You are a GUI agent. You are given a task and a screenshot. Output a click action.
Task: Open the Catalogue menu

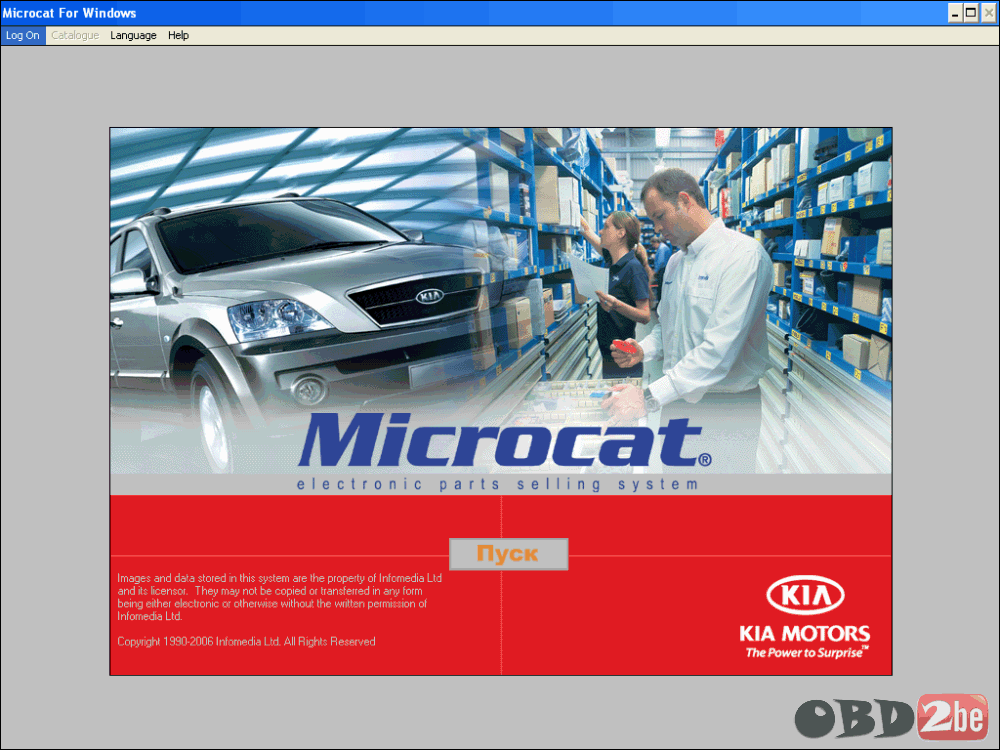[x=75, y=36]
